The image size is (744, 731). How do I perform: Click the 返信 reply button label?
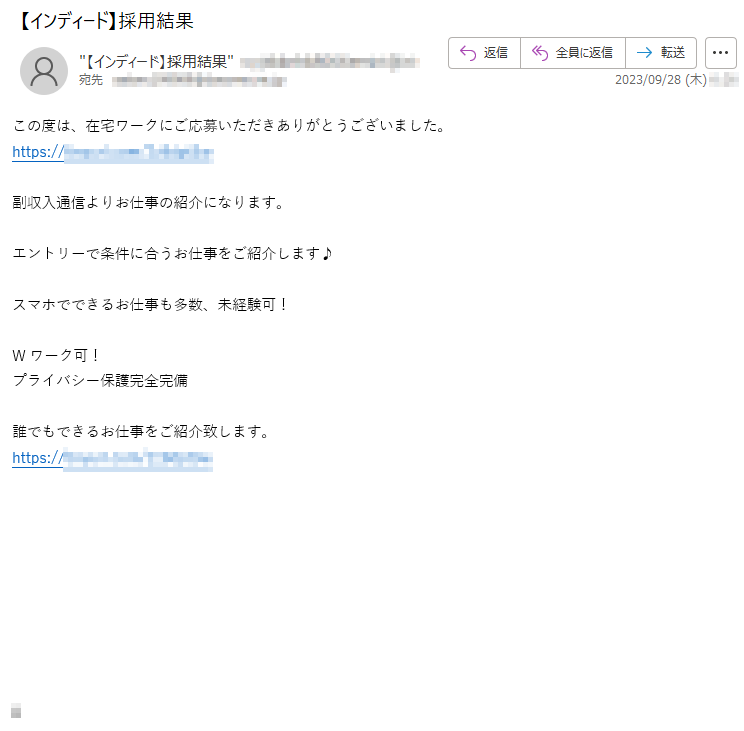[x=496, y=53]
